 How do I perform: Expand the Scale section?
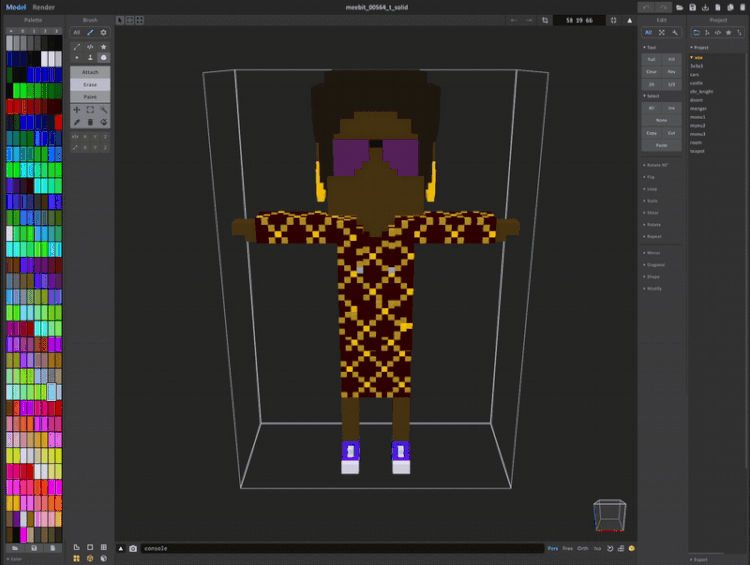point(650,201)
